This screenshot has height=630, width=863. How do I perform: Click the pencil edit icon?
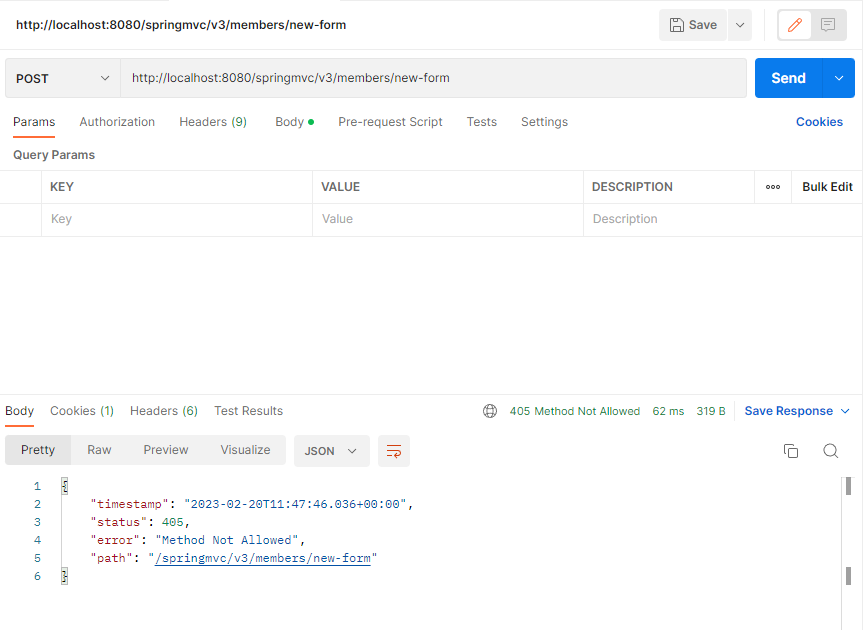[x=794, y=25]
